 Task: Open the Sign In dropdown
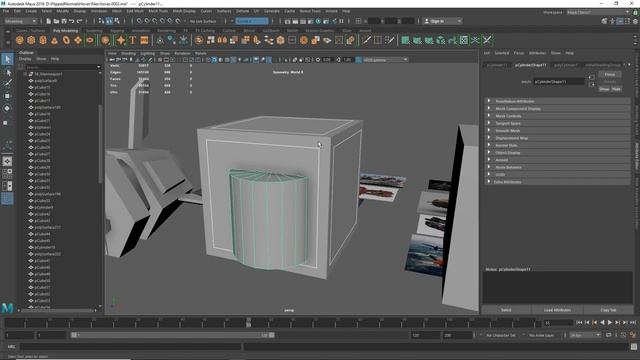[x=442, y=21]
